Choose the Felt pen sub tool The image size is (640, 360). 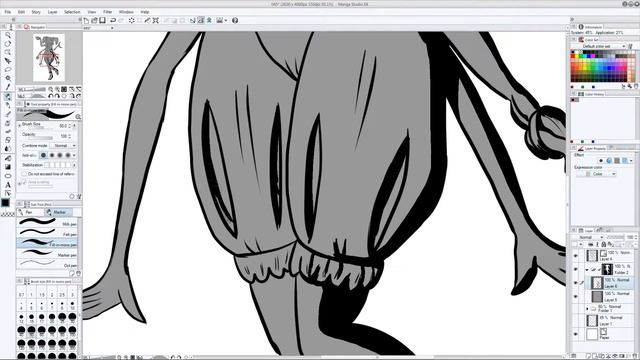point(47,232)
